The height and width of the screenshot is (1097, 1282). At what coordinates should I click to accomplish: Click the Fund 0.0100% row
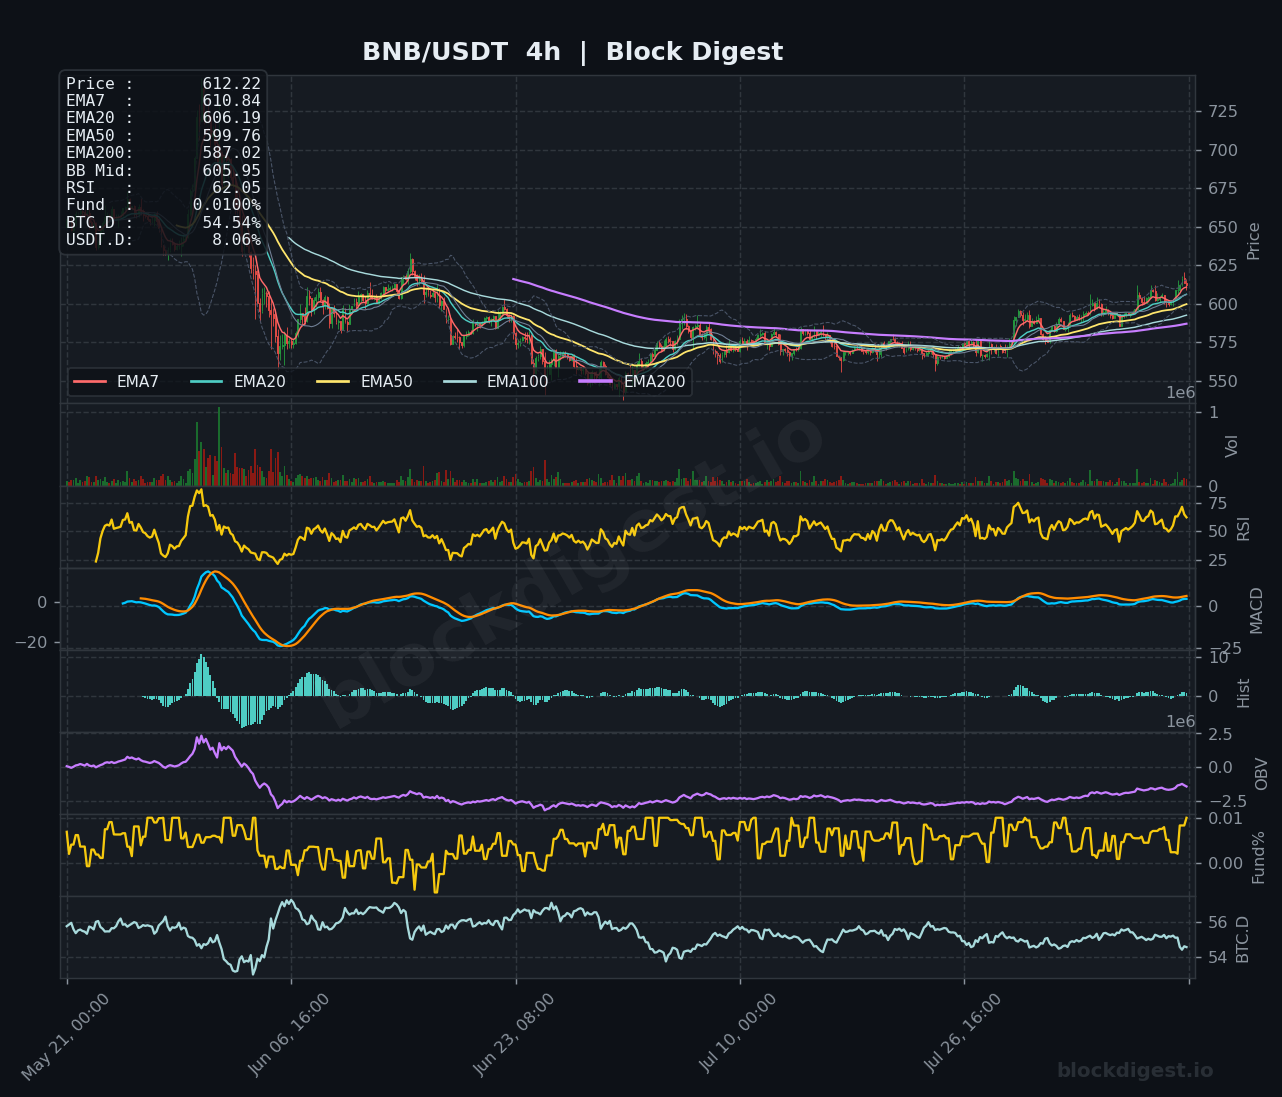coord(163,205)
